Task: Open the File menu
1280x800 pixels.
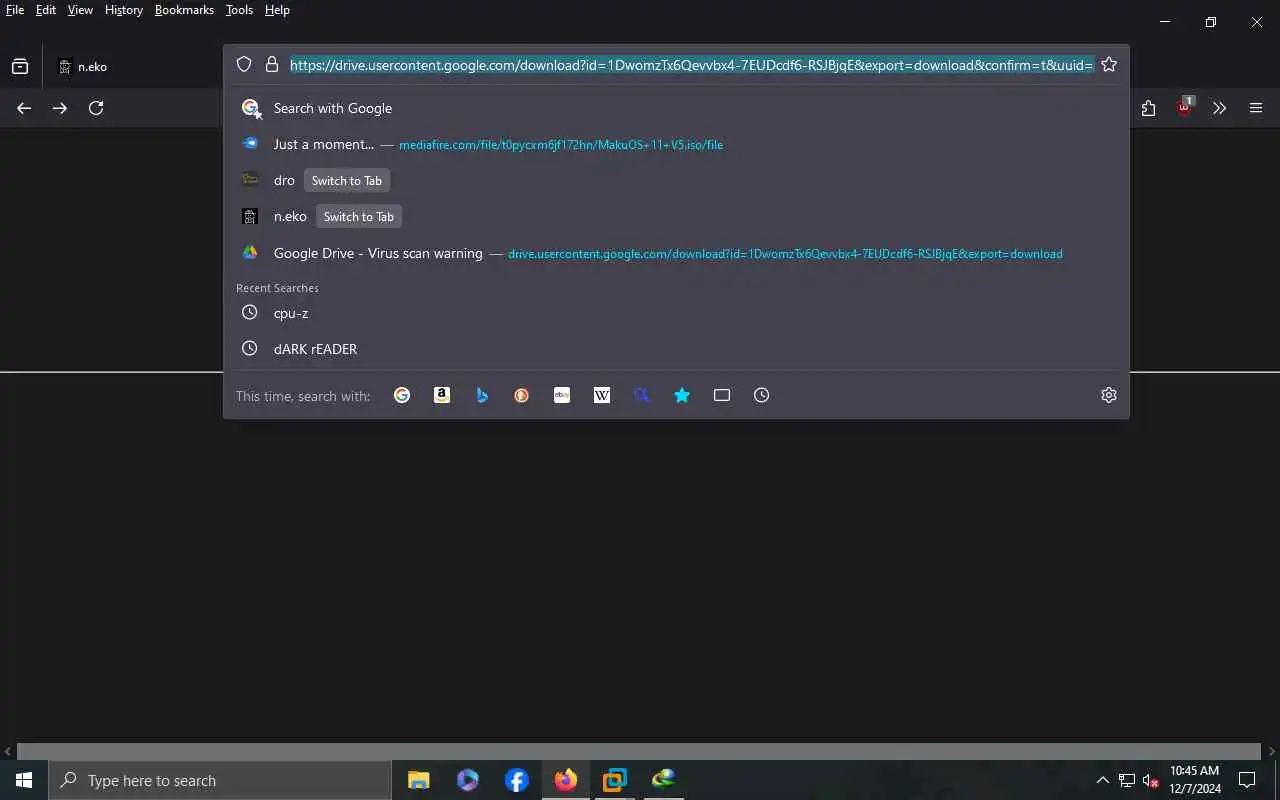Action: point(15,10)
